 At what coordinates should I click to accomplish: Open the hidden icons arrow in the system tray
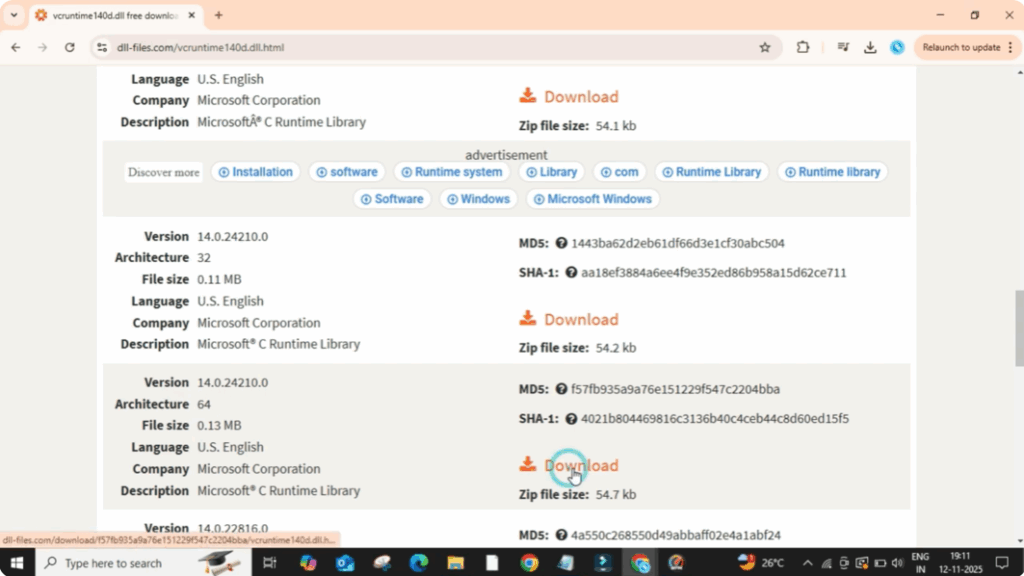[x=808, y=563]
